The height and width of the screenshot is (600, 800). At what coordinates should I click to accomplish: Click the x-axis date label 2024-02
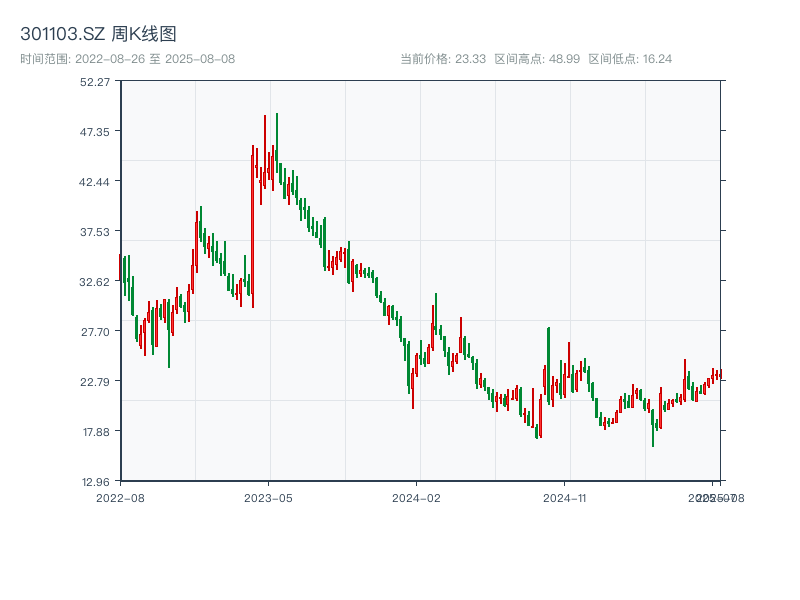point(416,498)
